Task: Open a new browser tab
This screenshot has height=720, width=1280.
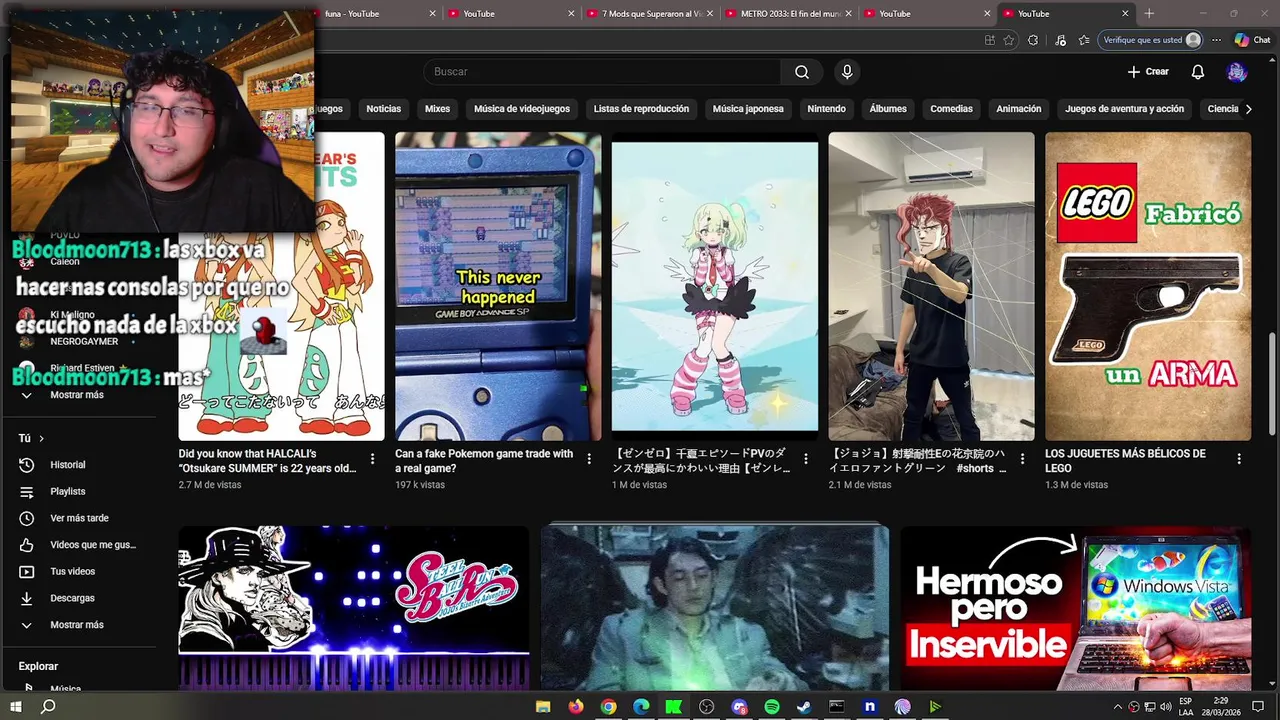Action: point(1149,13)
